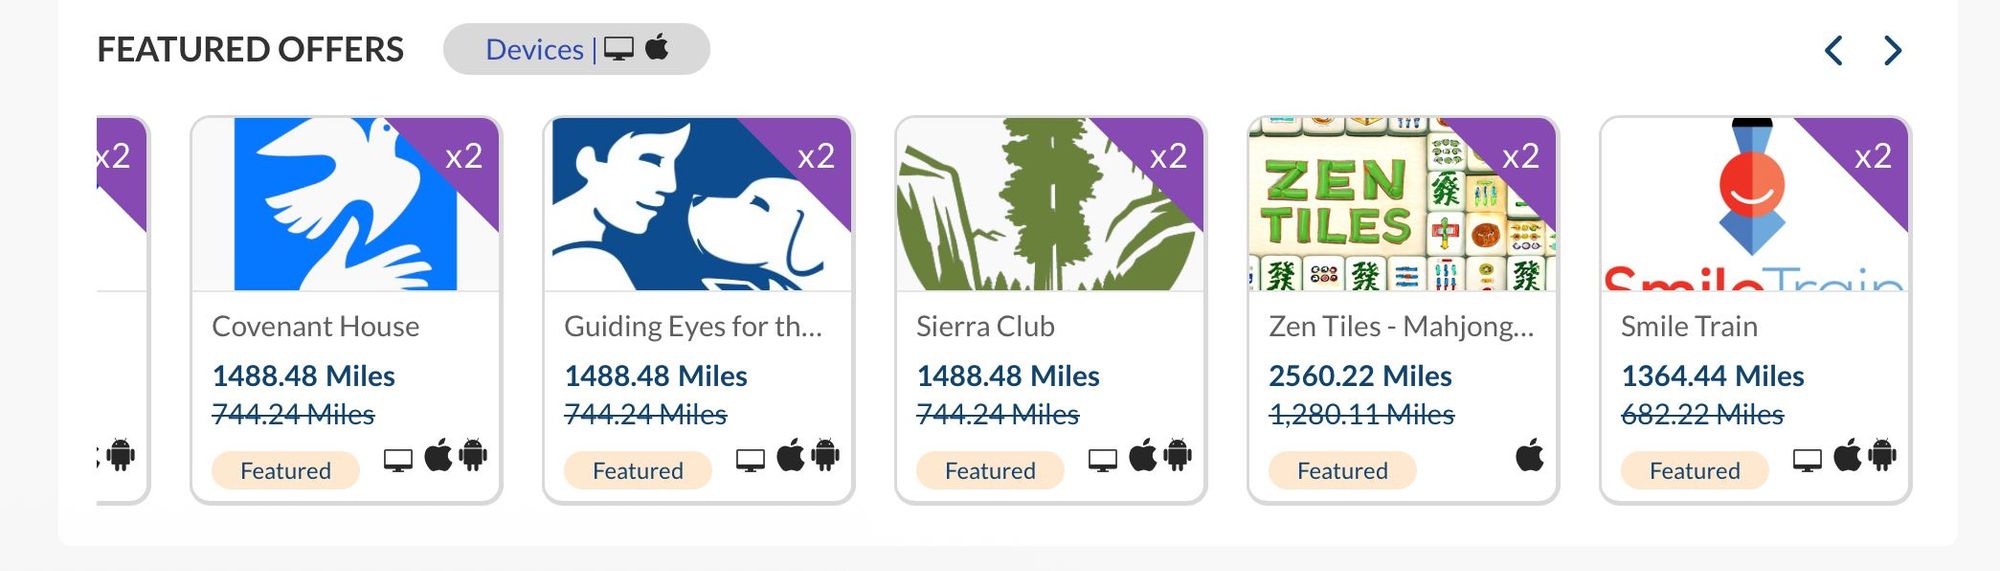
Task: Open the Sierra Club tree logo
Action: (x=1050, y=204)
